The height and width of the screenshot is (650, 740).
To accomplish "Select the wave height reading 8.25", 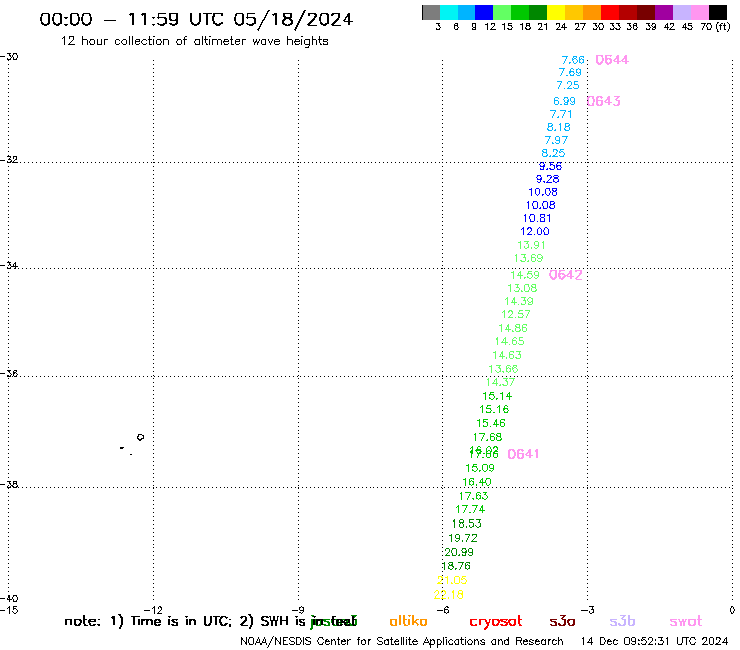I will click(553, 153).
